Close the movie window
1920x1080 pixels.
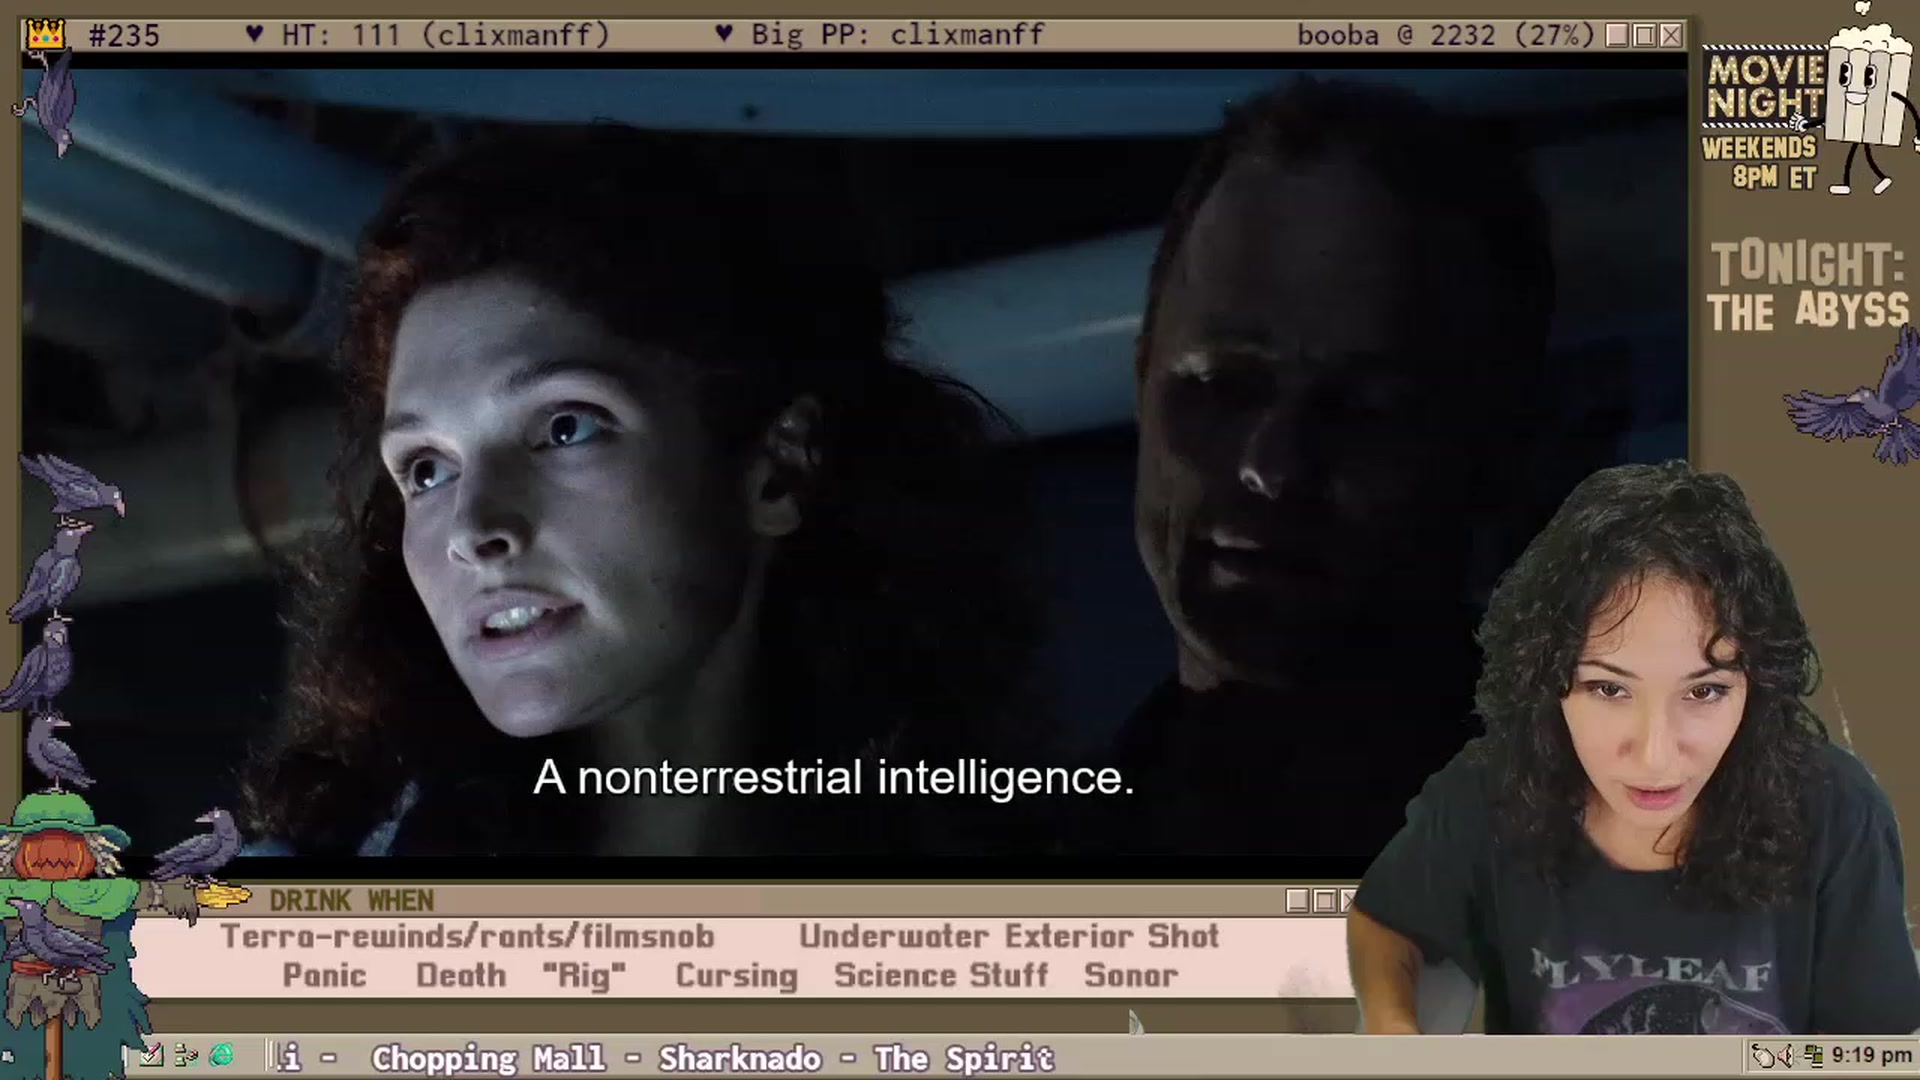click(1671, 36)
